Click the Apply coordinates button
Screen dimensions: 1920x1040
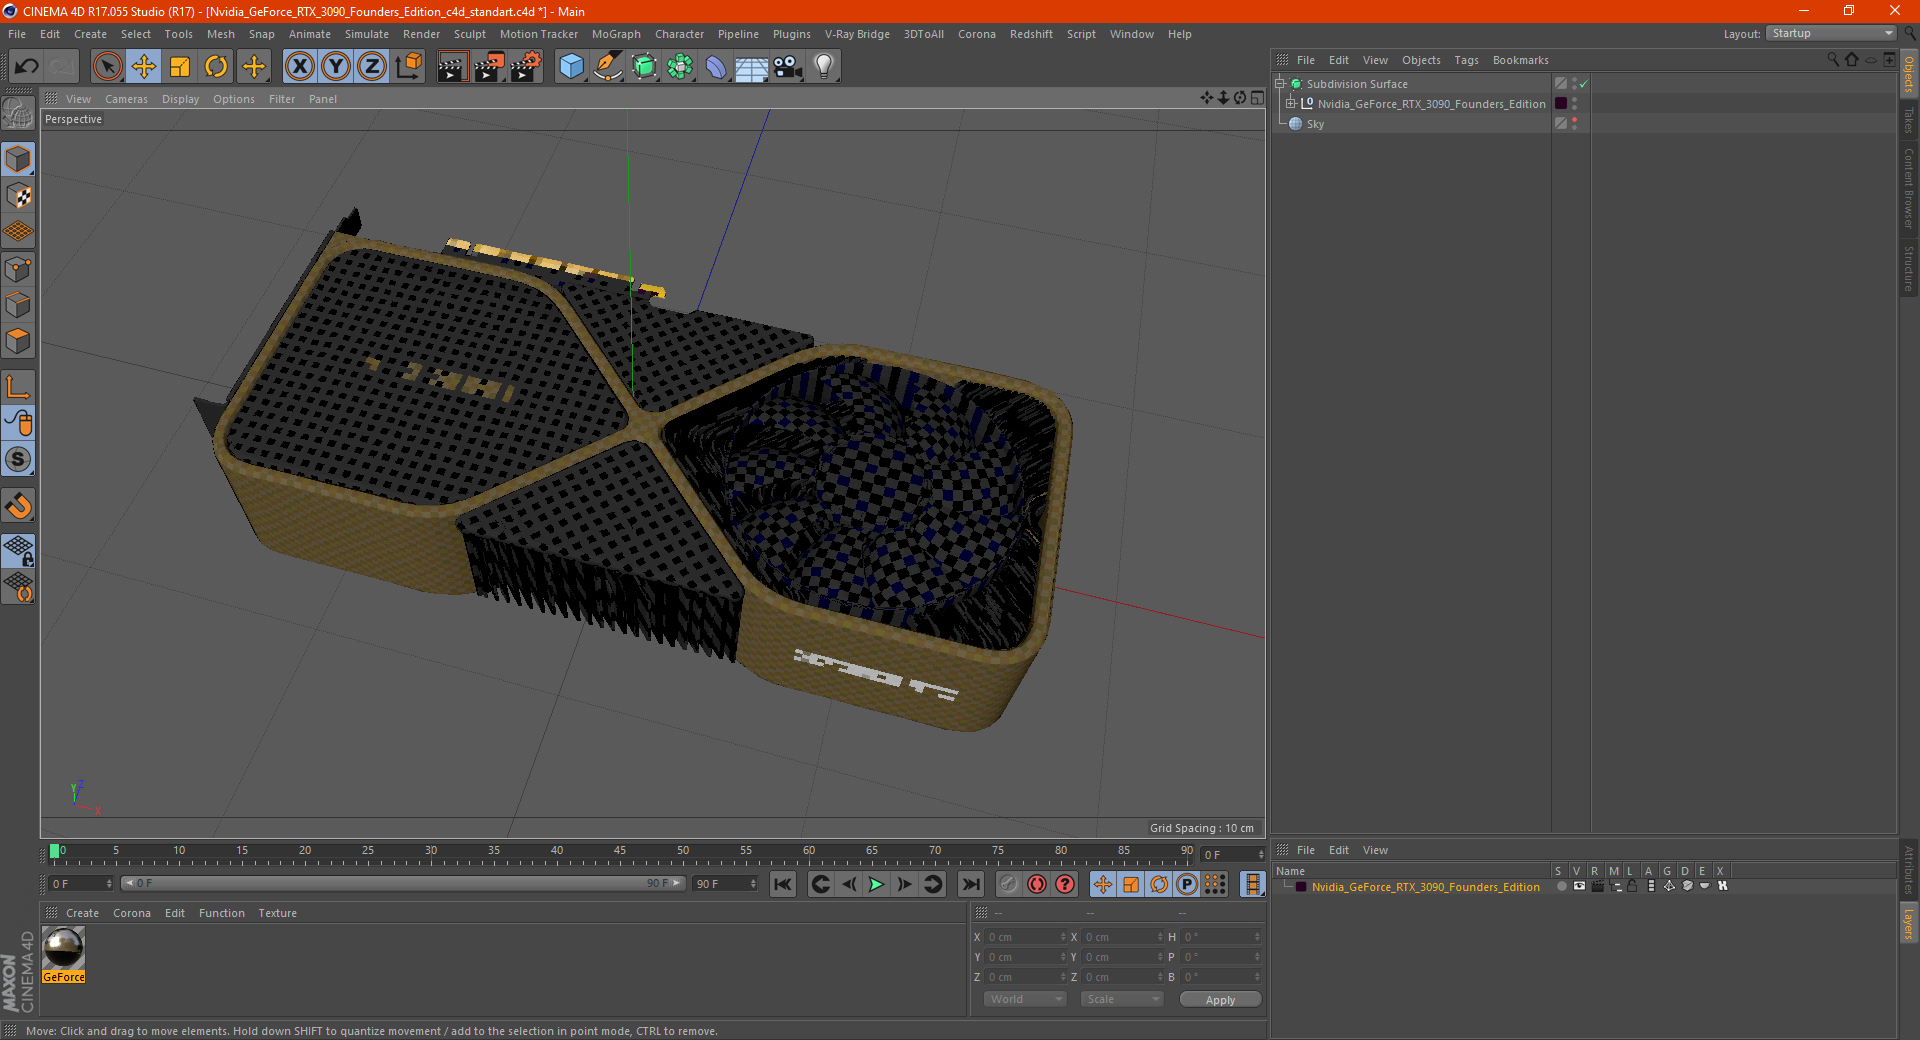pos(1220,1000)
